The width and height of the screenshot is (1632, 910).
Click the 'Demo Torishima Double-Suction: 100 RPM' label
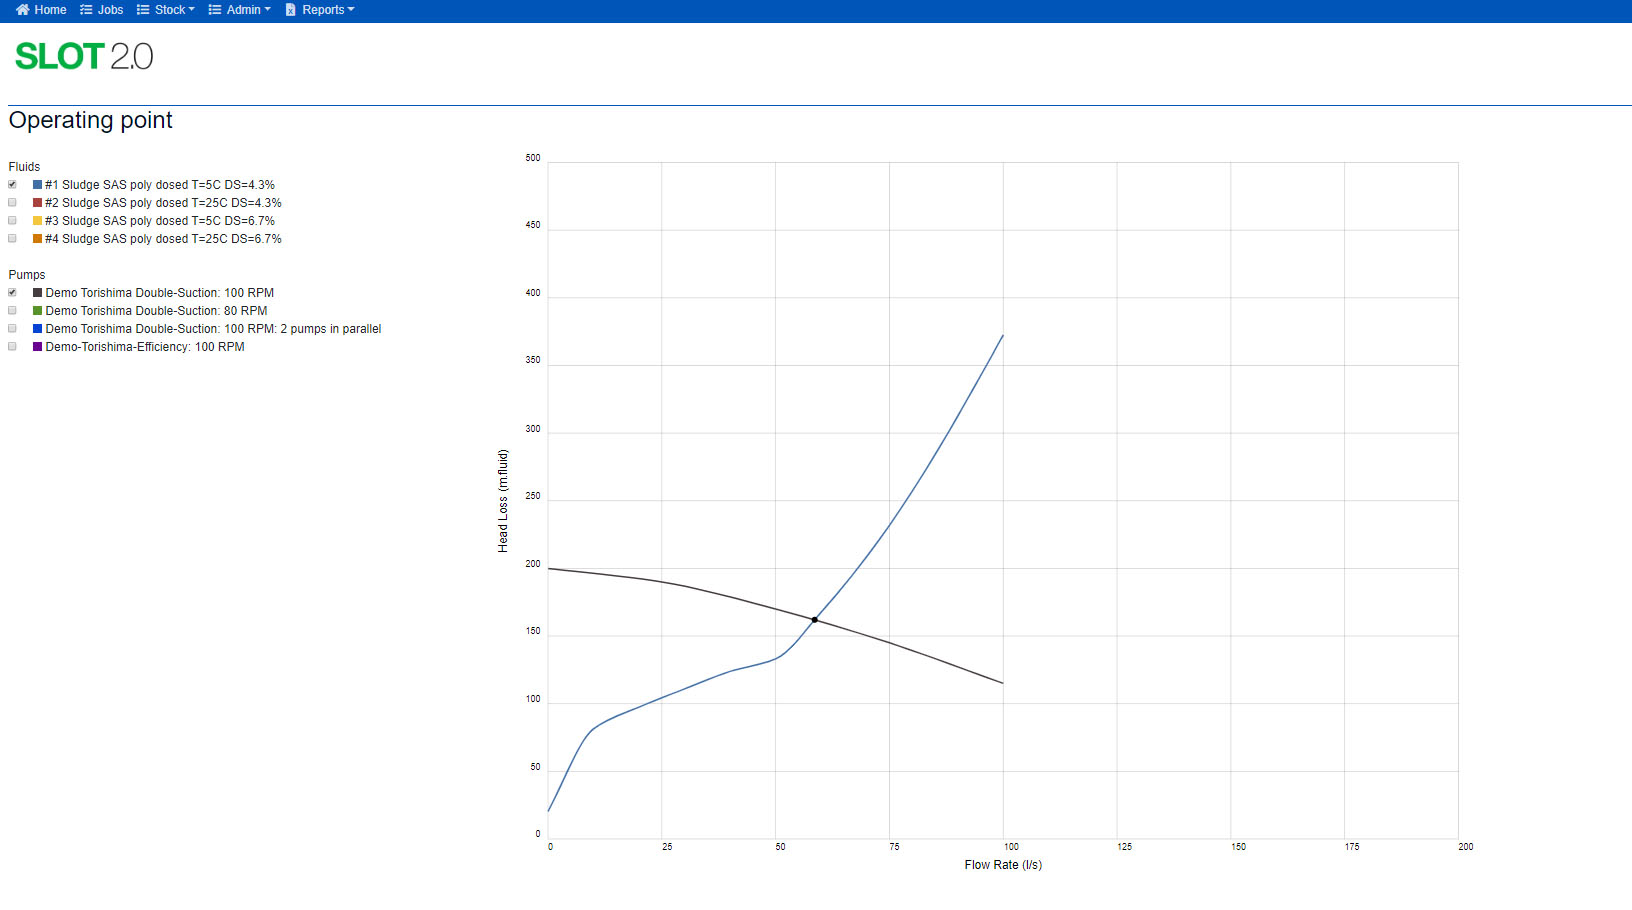[x=159, y=293]
